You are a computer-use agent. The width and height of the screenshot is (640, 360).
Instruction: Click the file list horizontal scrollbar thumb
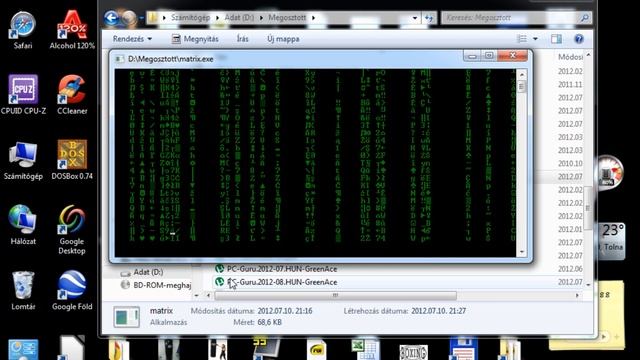click(x=335, y=295)
